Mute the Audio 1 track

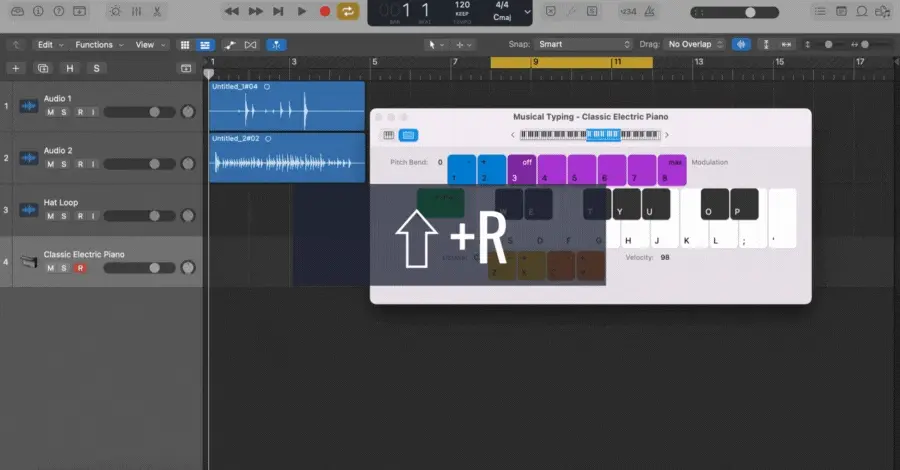[51, 112]
